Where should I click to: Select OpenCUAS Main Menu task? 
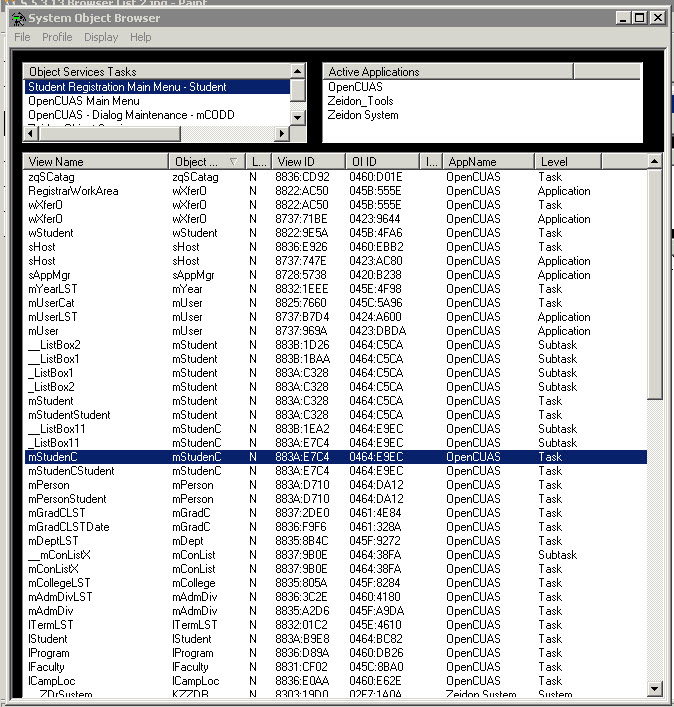point(84,101)
